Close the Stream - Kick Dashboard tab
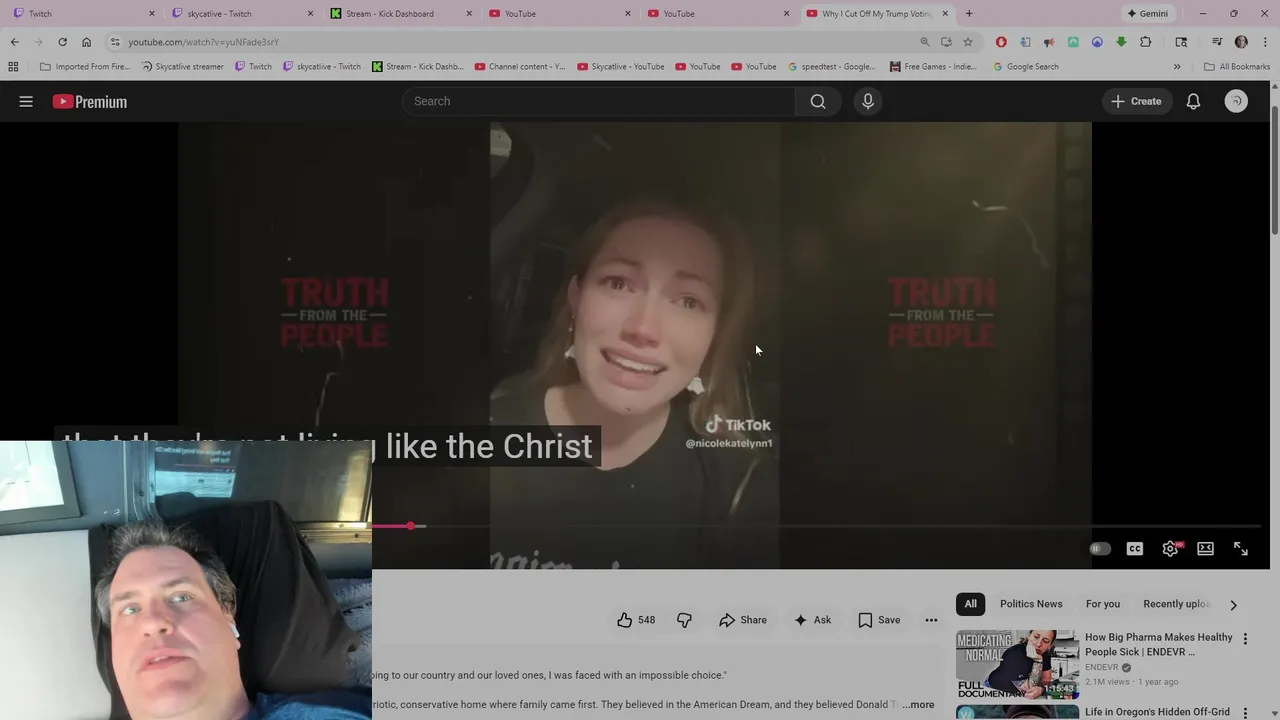This screenshot has height=720, width=1280. click(x=469, y=14)
